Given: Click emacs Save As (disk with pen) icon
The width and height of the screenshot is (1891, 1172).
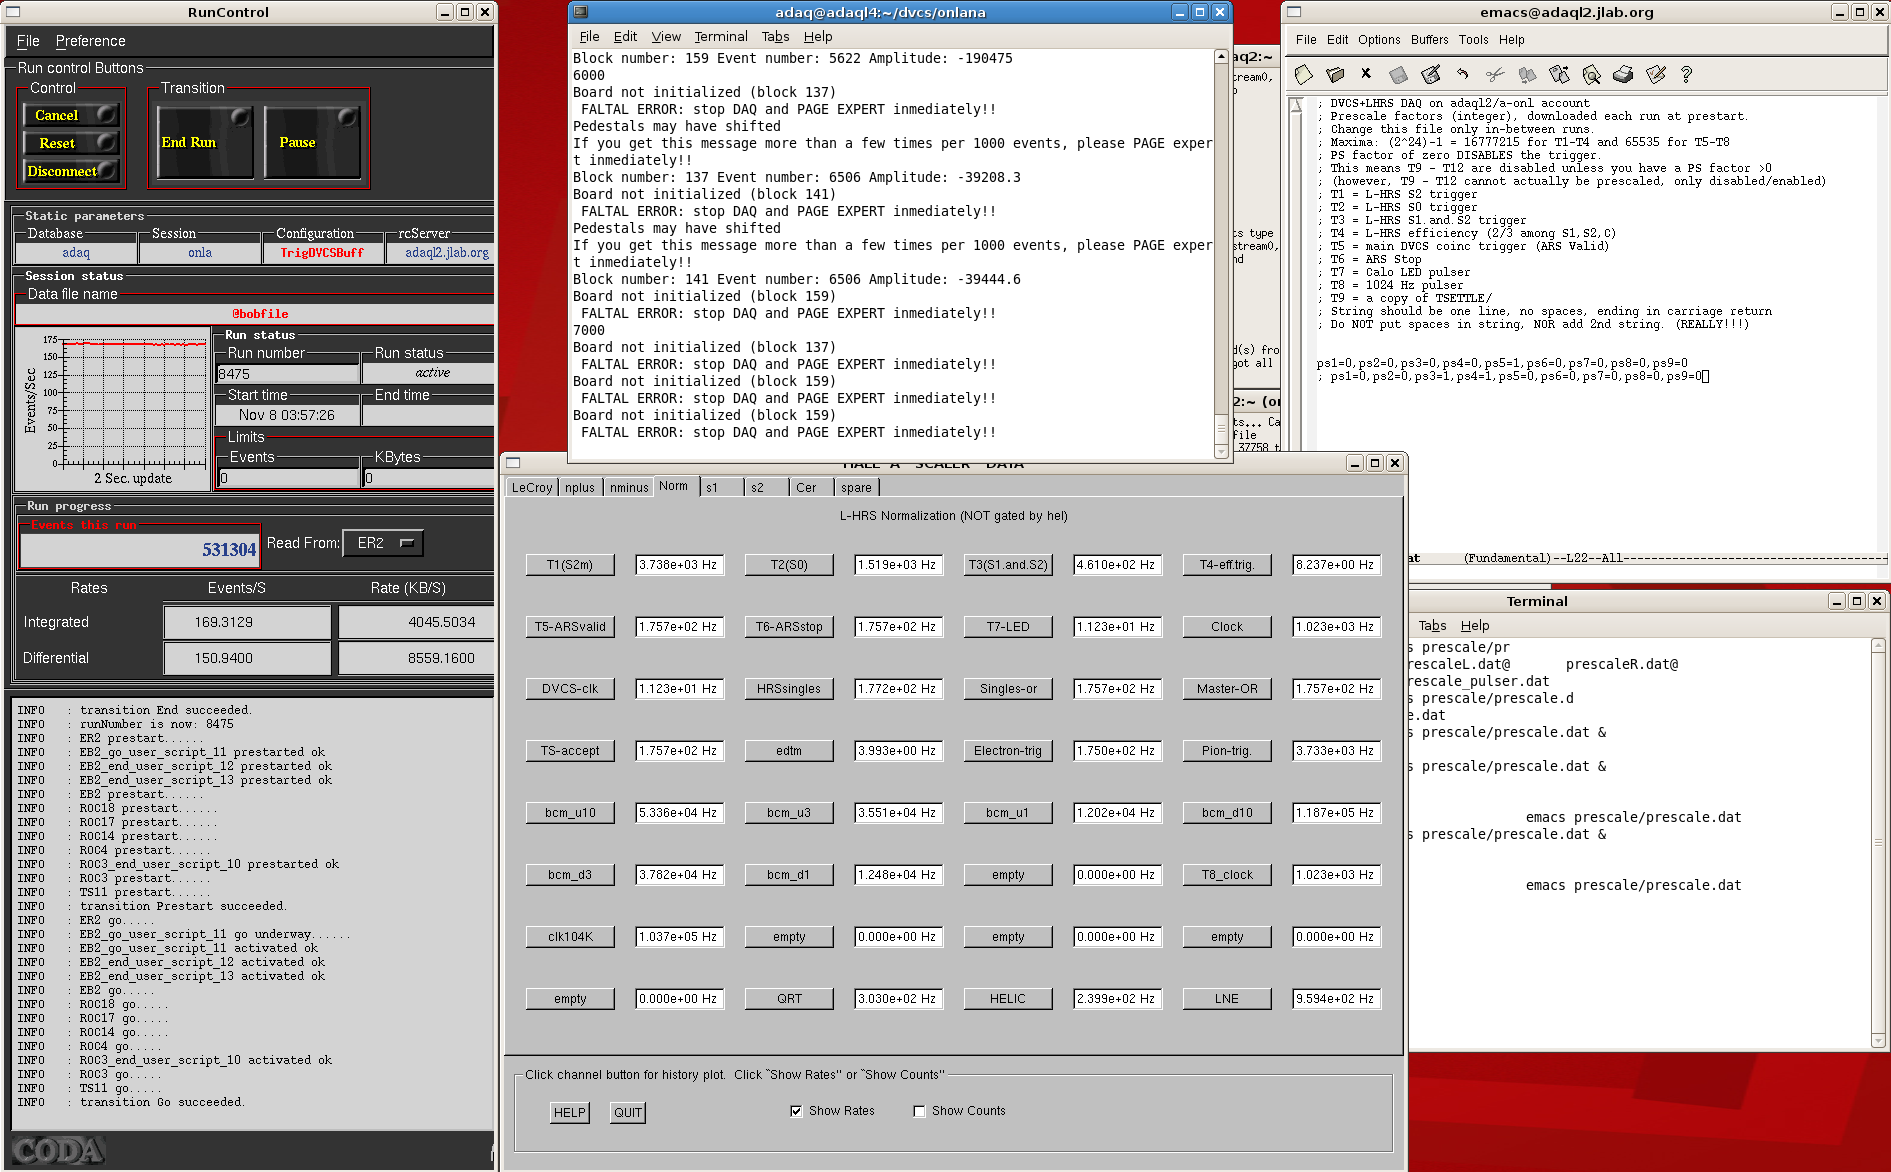Looking at the screenshot, I should point(1431,75).
